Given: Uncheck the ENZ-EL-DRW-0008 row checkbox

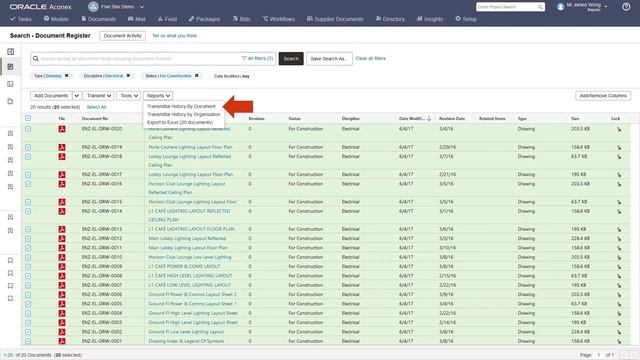Looking at the screenshot, I should [x=28, y=276].
